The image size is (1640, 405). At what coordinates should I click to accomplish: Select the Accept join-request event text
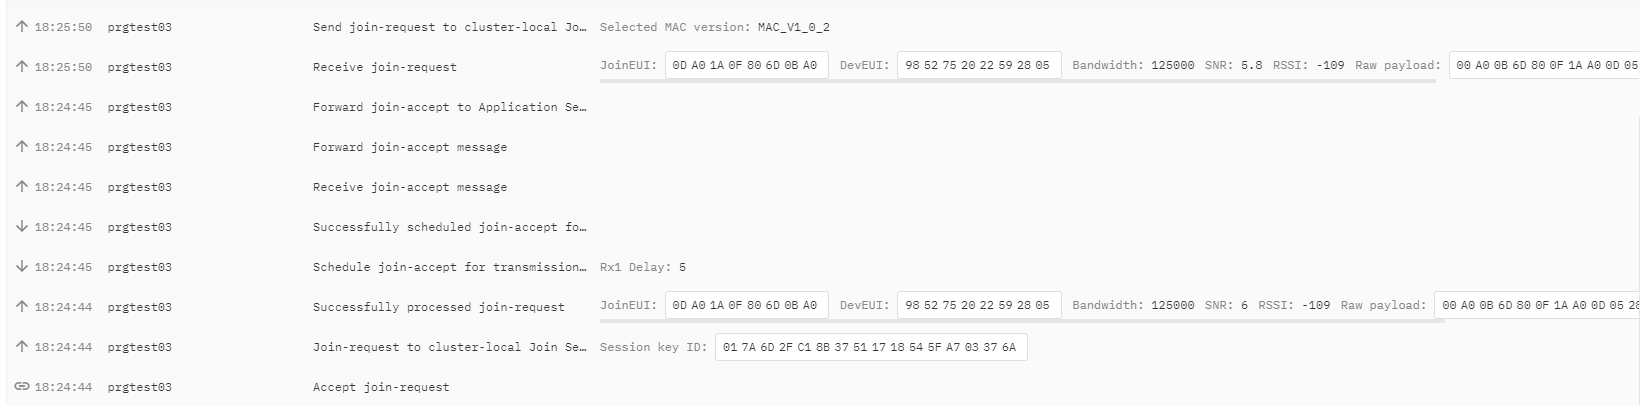(x=381, y=387)
